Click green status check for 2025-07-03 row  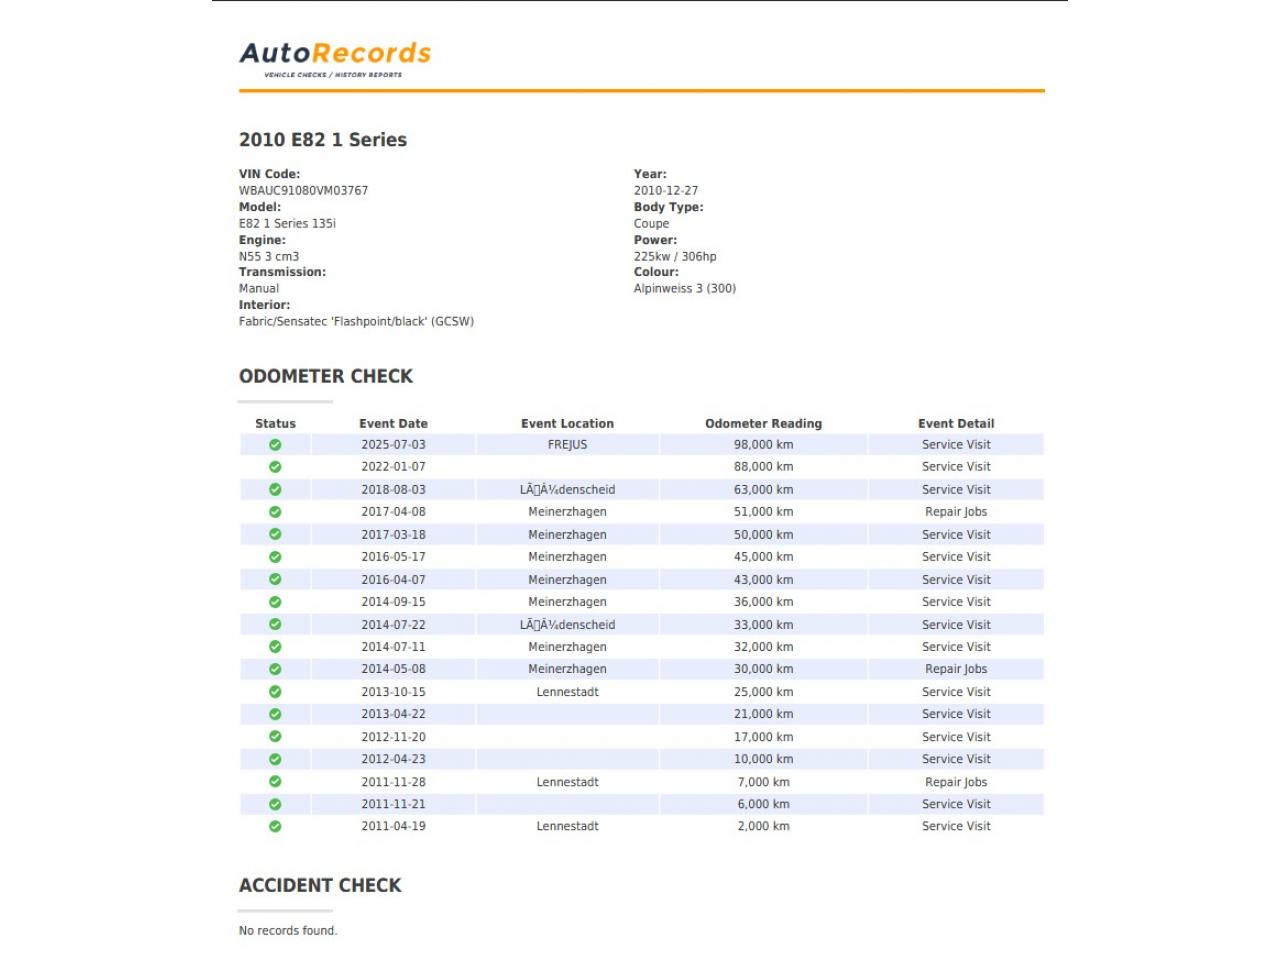(x=275, y=445)
